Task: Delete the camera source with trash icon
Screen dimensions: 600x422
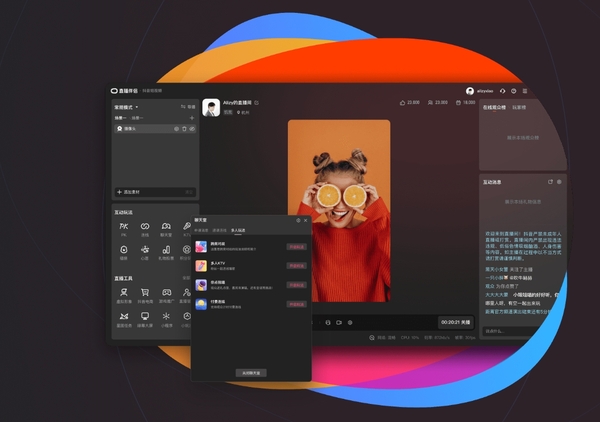Action: pos(184,128)
